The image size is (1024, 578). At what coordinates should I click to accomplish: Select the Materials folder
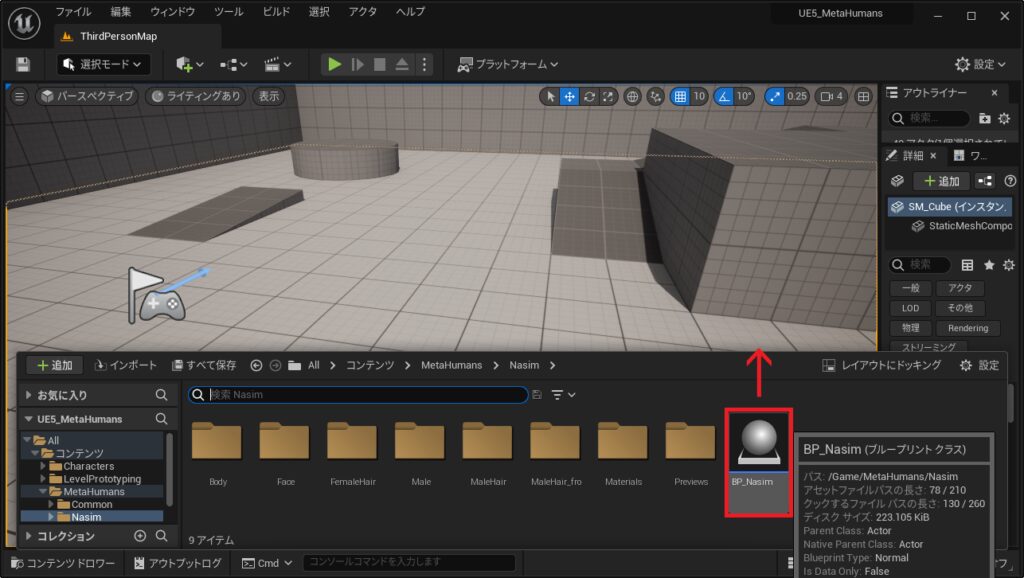pyautogui.click(x=623, y=454)
